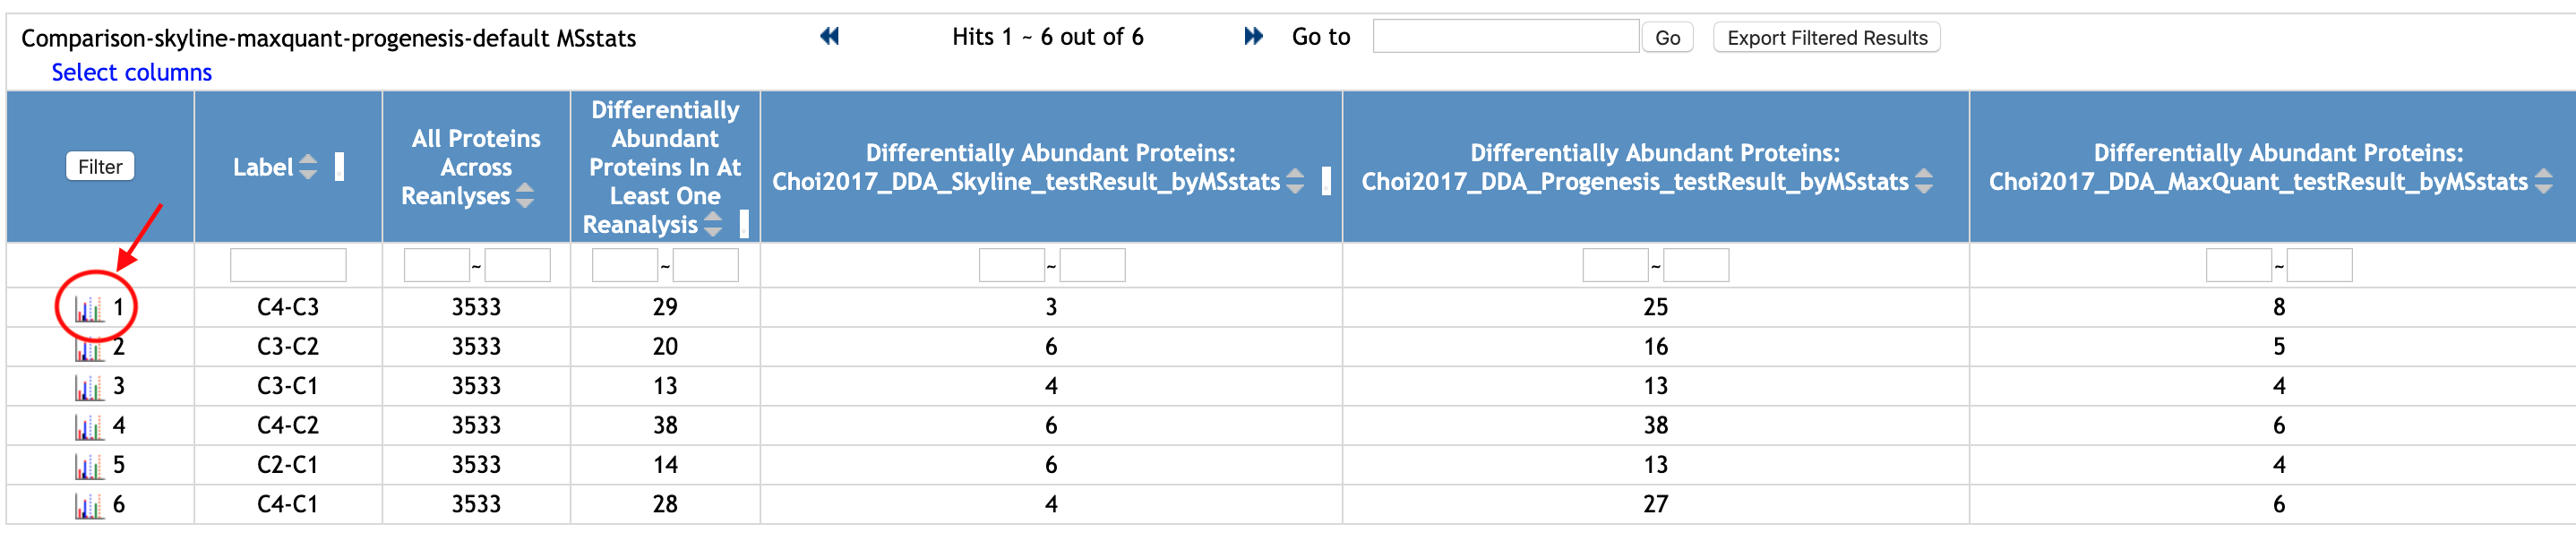Image resolution: width=2576 pixels, height=541 pixels.
Task: Sort Skyline testResult column arrows
Action: pos(1295,181)
